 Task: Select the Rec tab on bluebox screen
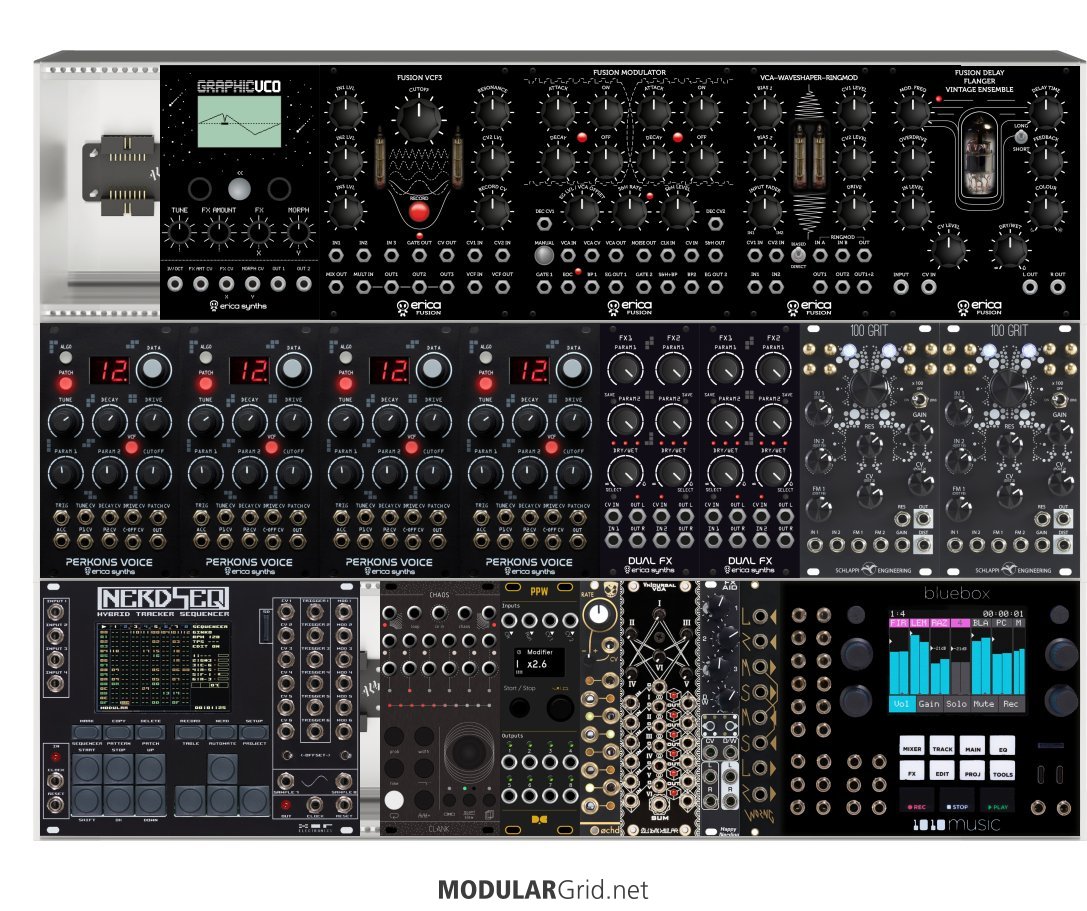pos(1011,704)
